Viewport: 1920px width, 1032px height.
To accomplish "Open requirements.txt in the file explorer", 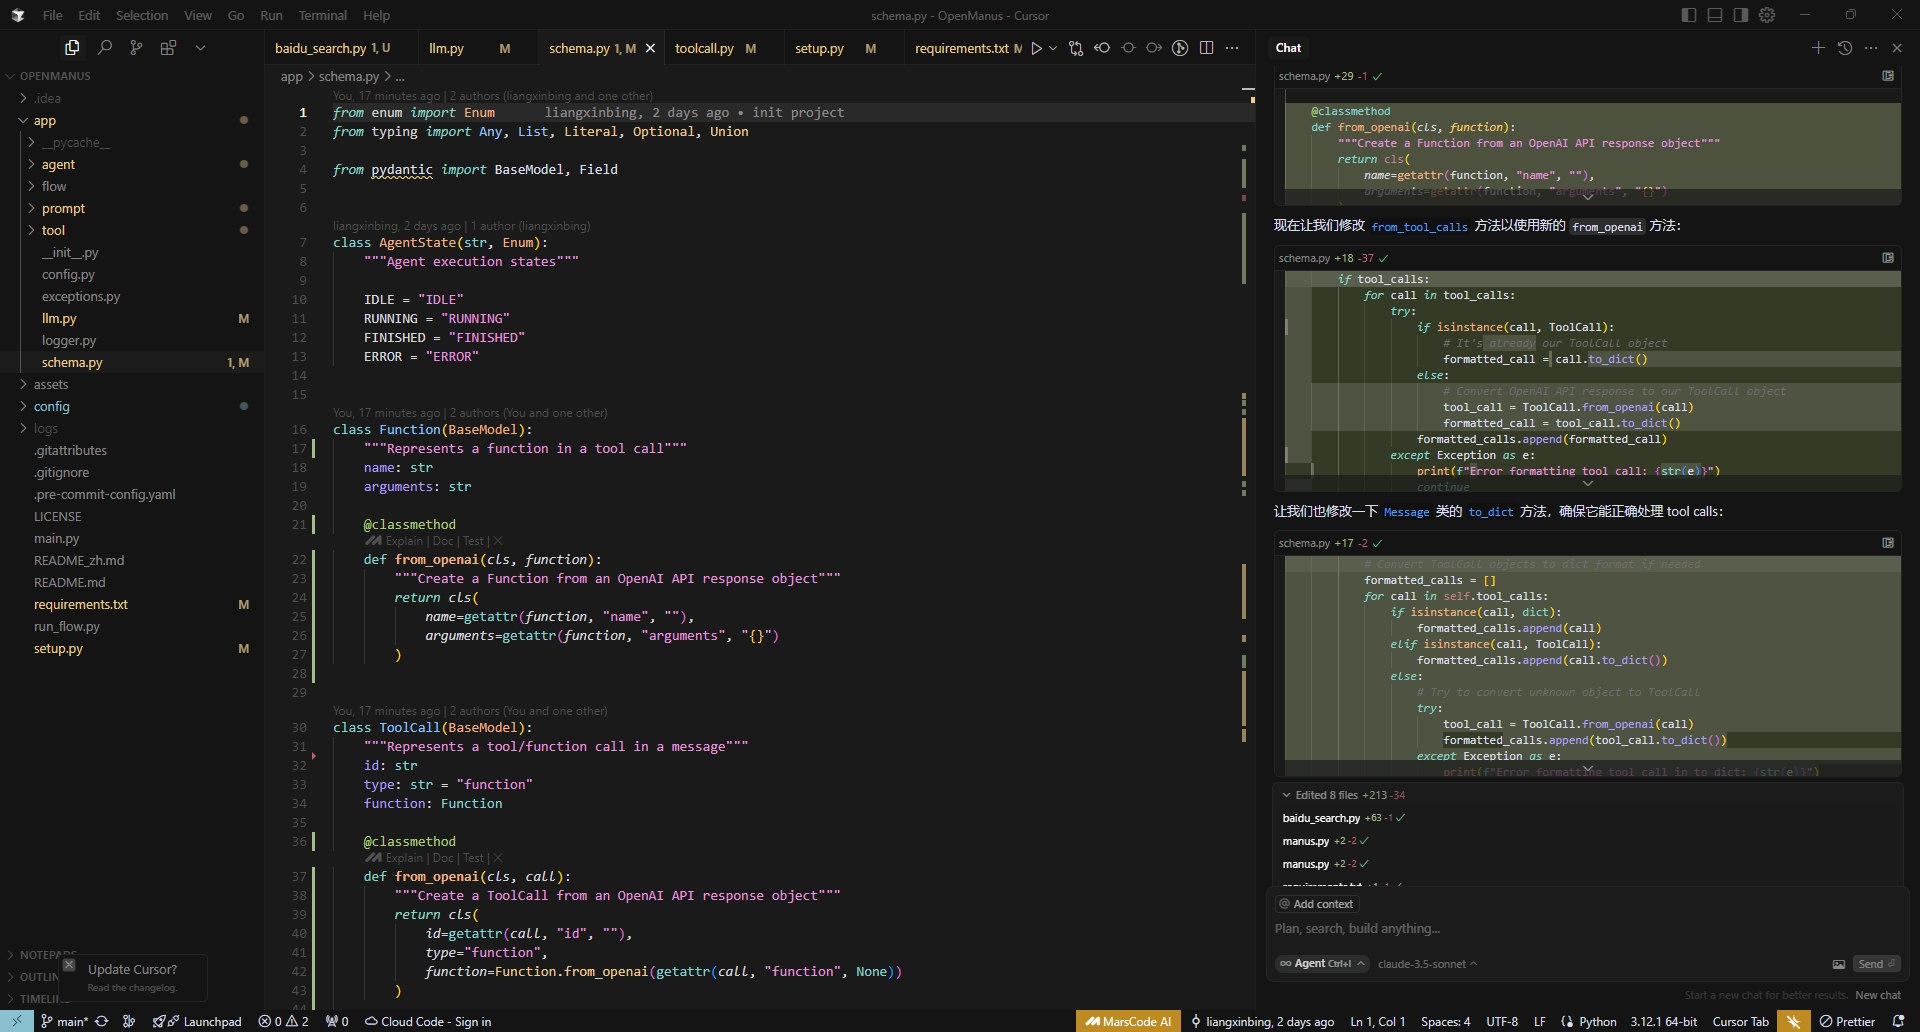I will coord(81,604).
